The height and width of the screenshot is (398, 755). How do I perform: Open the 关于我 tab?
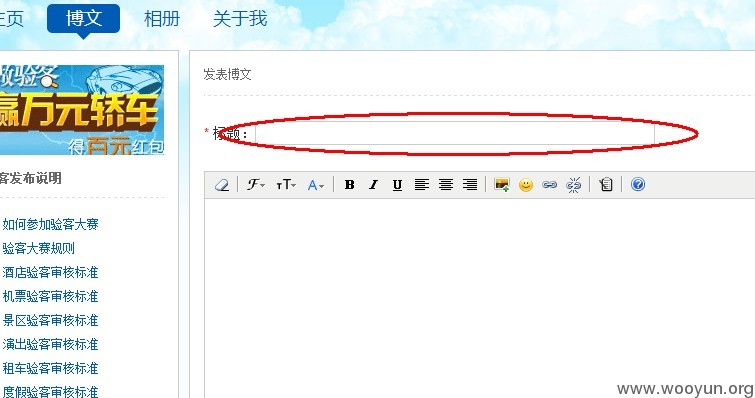pyautogui.click(x=240, y=19)
